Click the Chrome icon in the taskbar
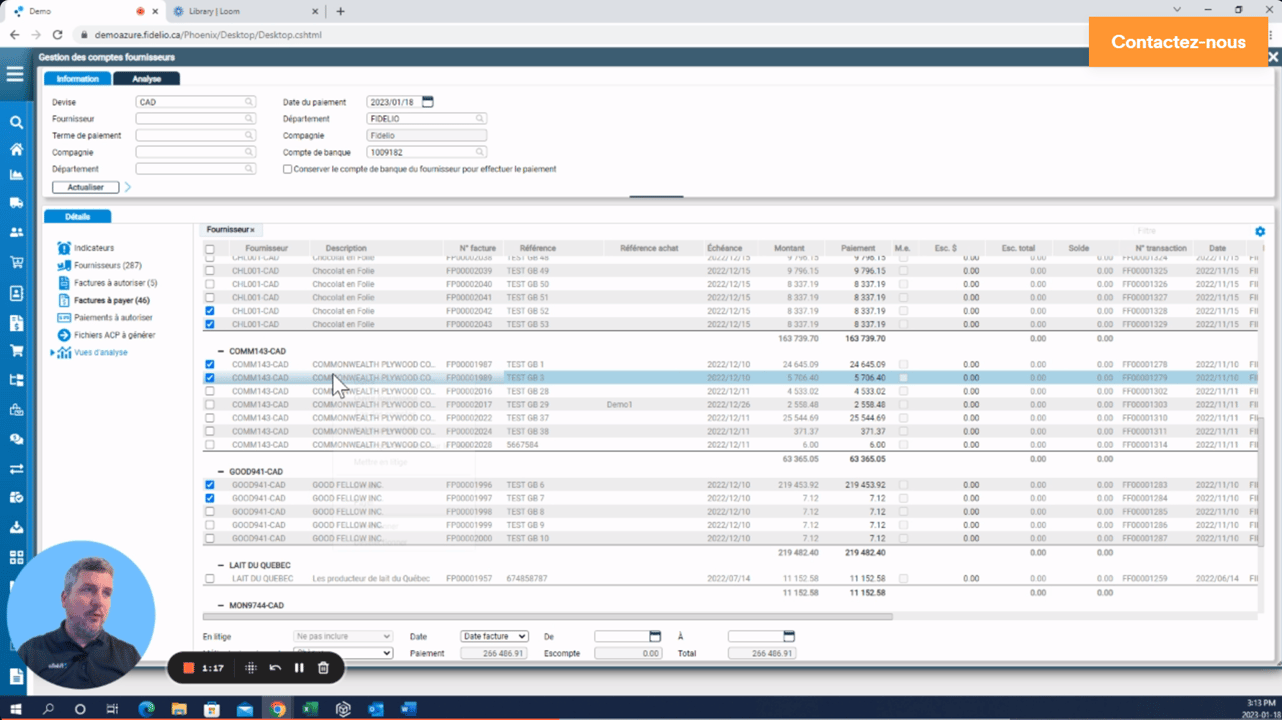 point(277,709)
